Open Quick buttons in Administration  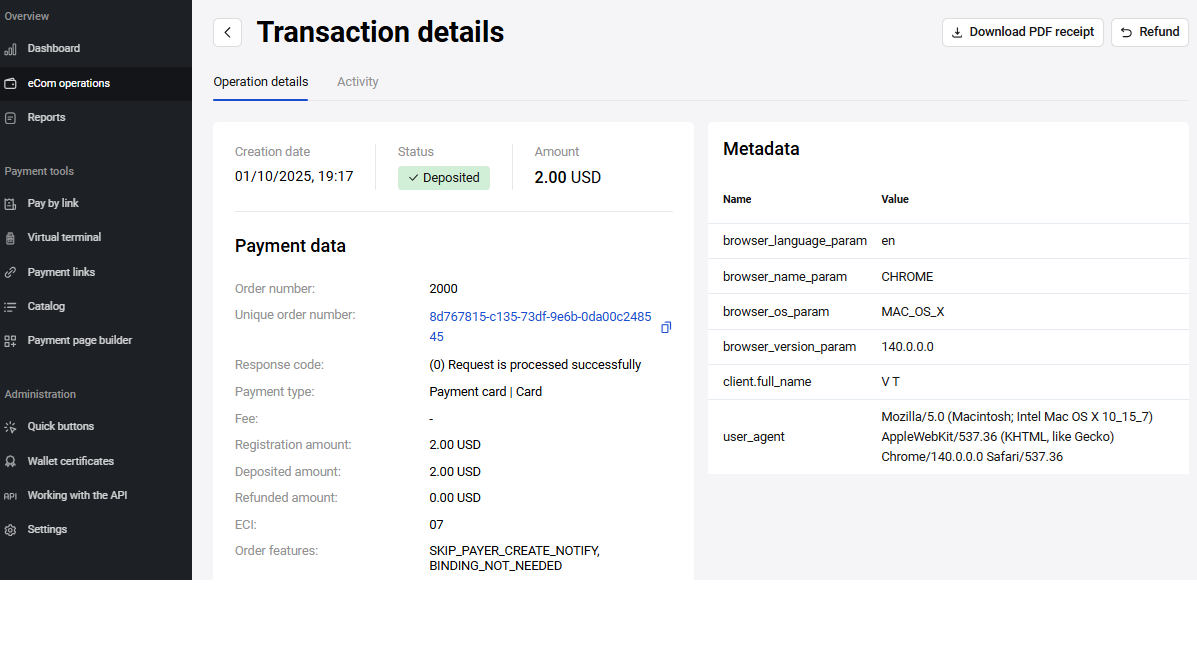[x=60, y=426]
